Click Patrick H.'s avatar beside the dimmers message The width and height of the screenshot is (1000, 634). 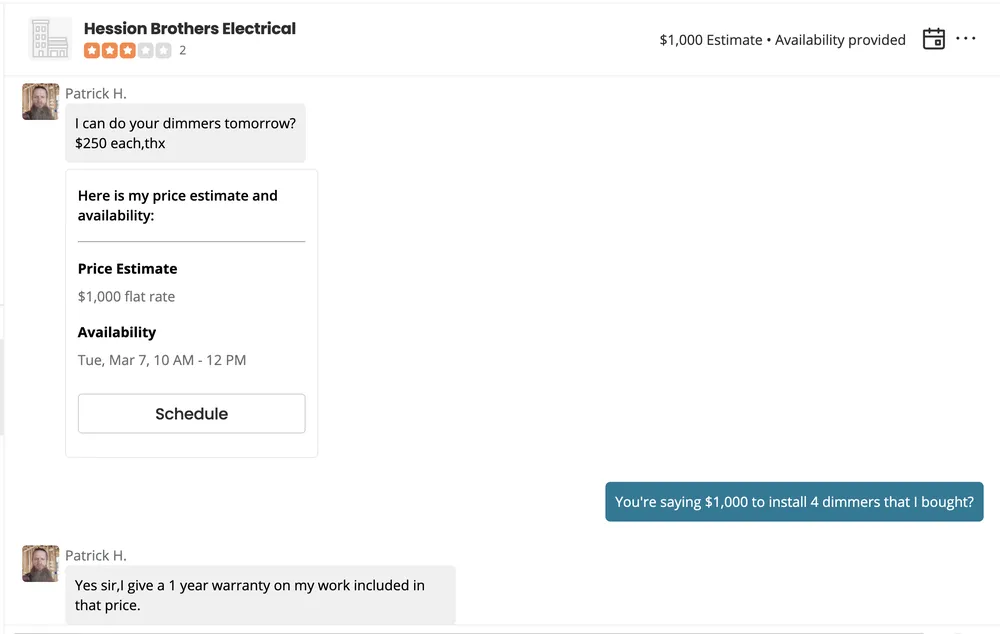tap(41, 102)
